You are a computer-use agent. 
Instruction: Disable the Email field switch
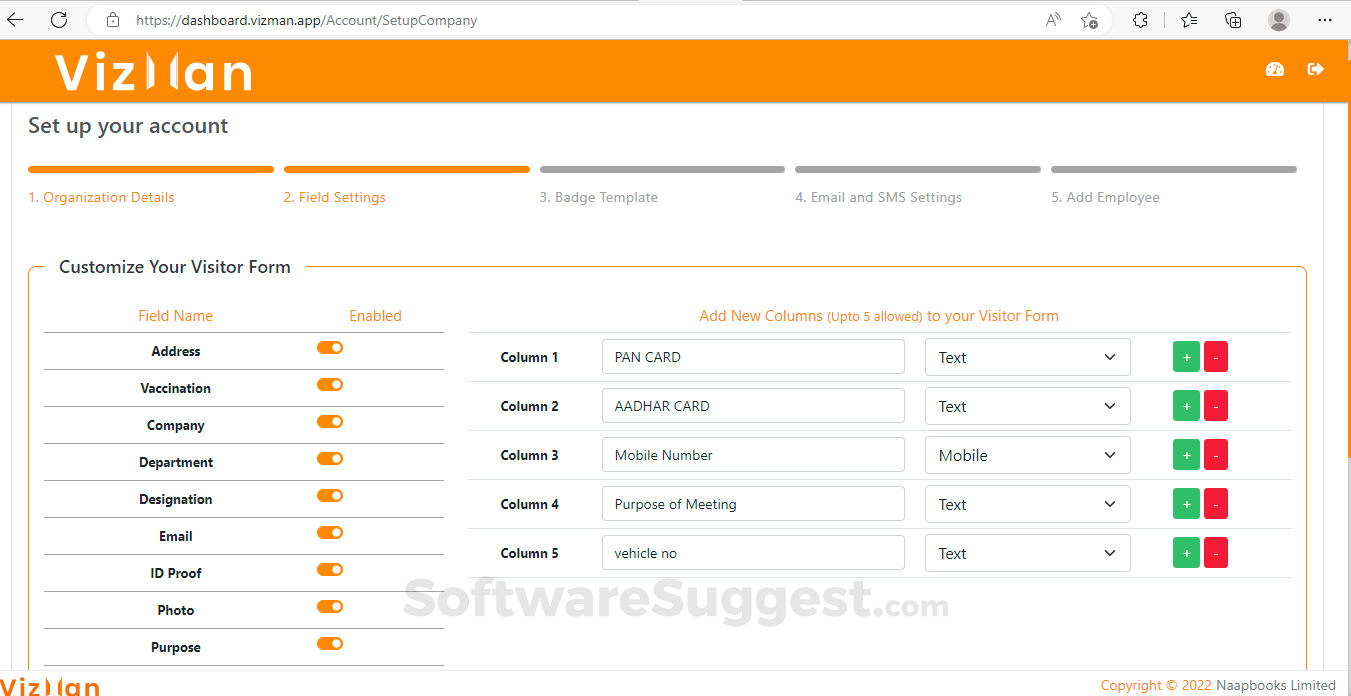click(x=330, y=532)
